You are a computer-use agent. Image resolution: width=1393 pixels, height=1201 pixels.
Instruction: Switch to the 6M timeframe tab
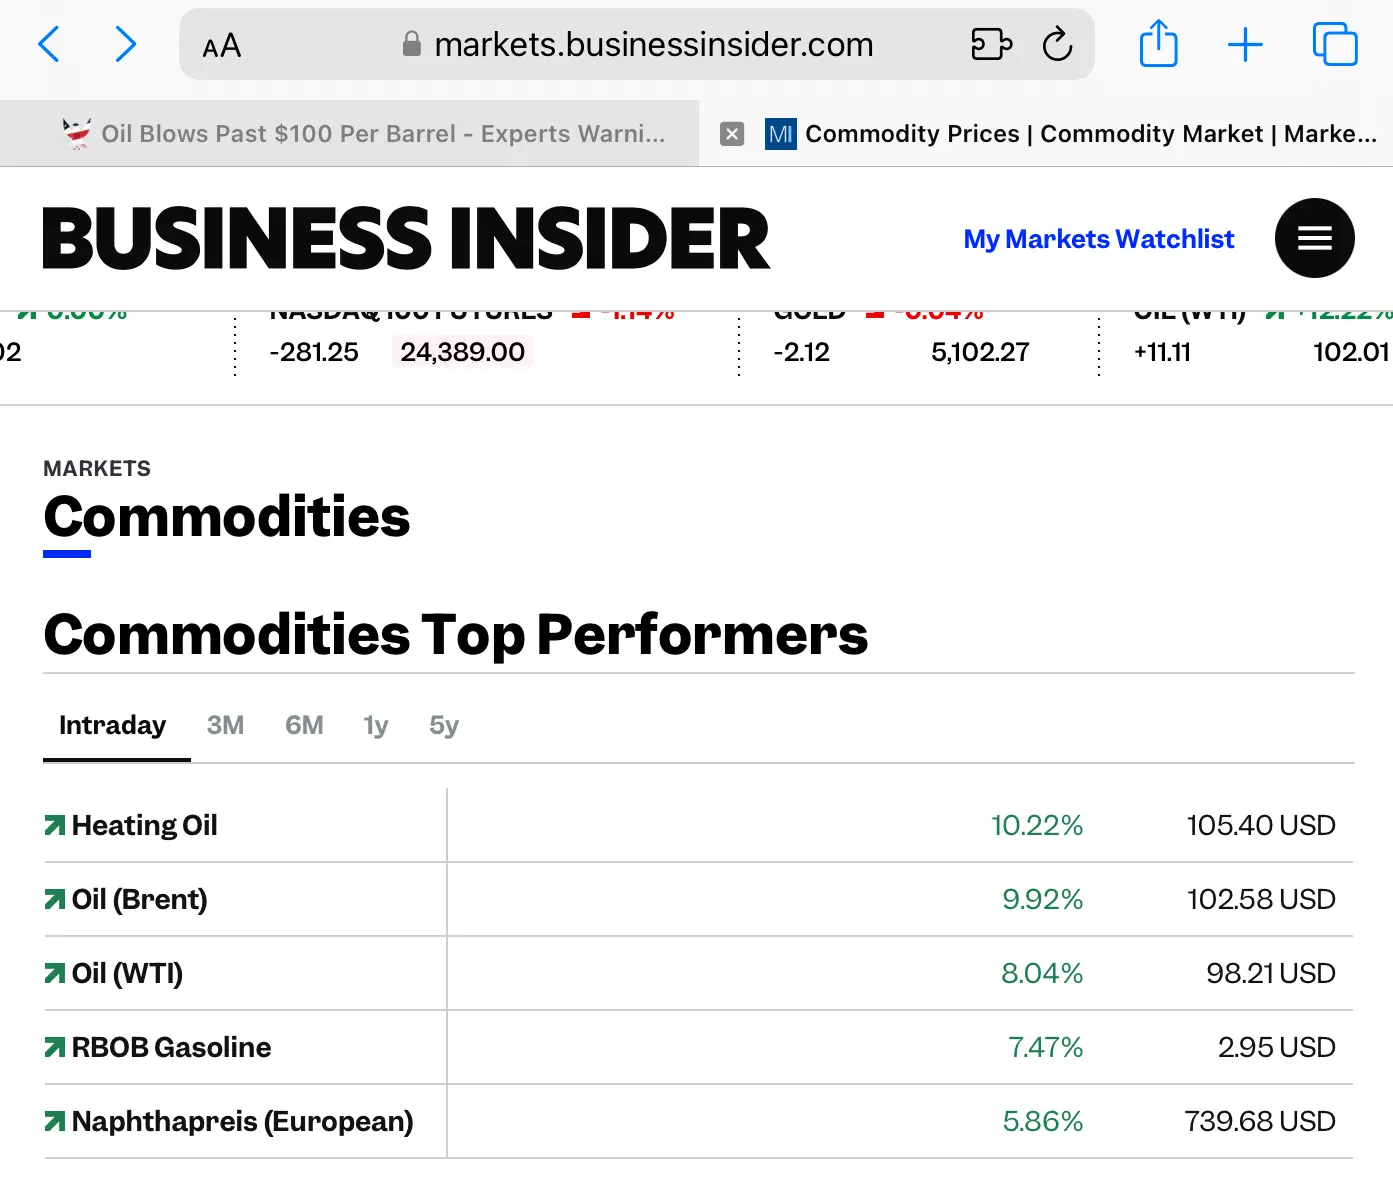304,725
